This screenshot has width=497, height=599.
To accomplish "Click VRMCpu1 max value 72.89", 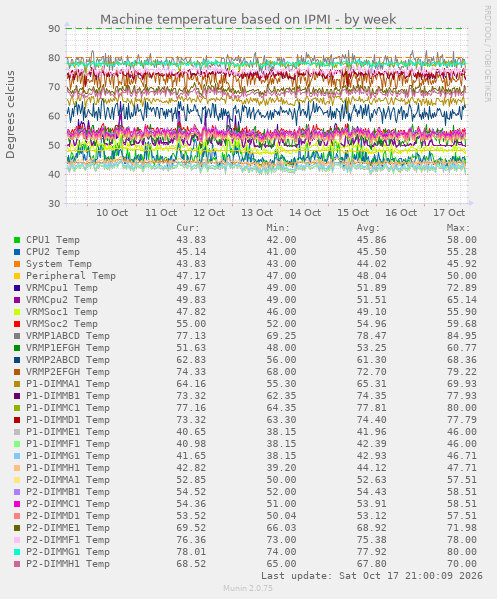I will pos(462,288).
